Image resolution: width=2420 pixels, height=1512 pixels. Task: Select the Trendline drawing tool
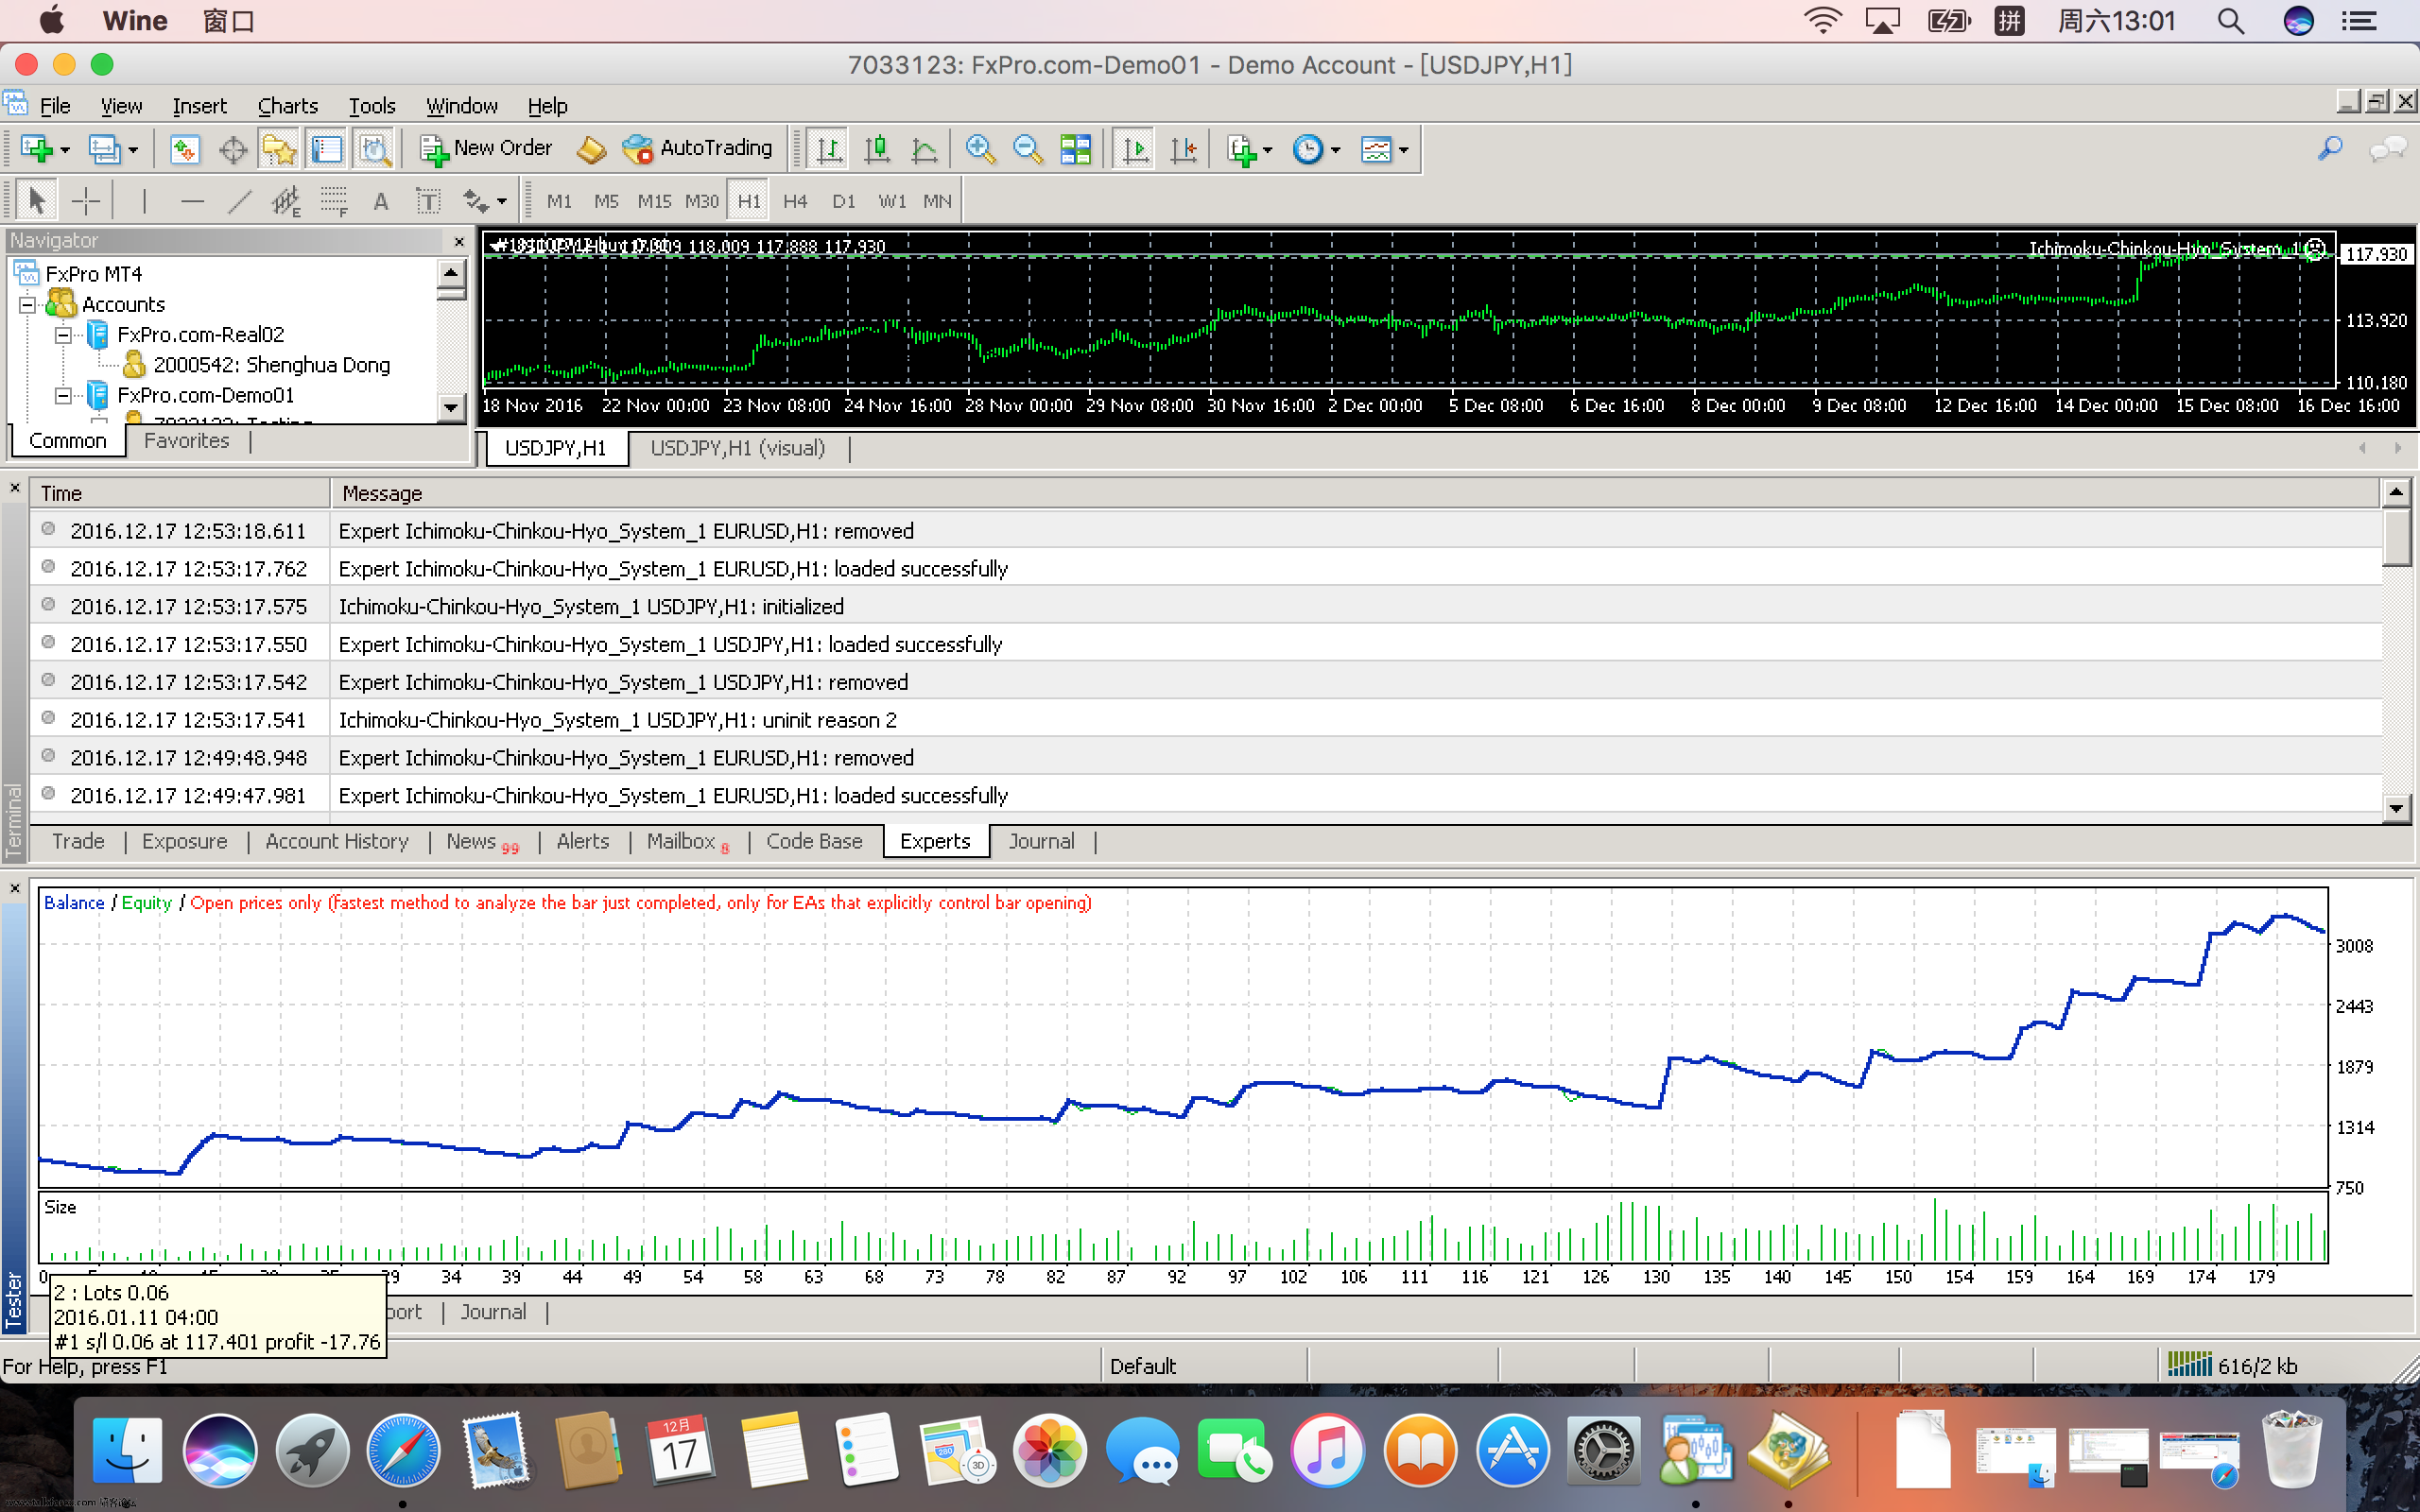[239, 201]
